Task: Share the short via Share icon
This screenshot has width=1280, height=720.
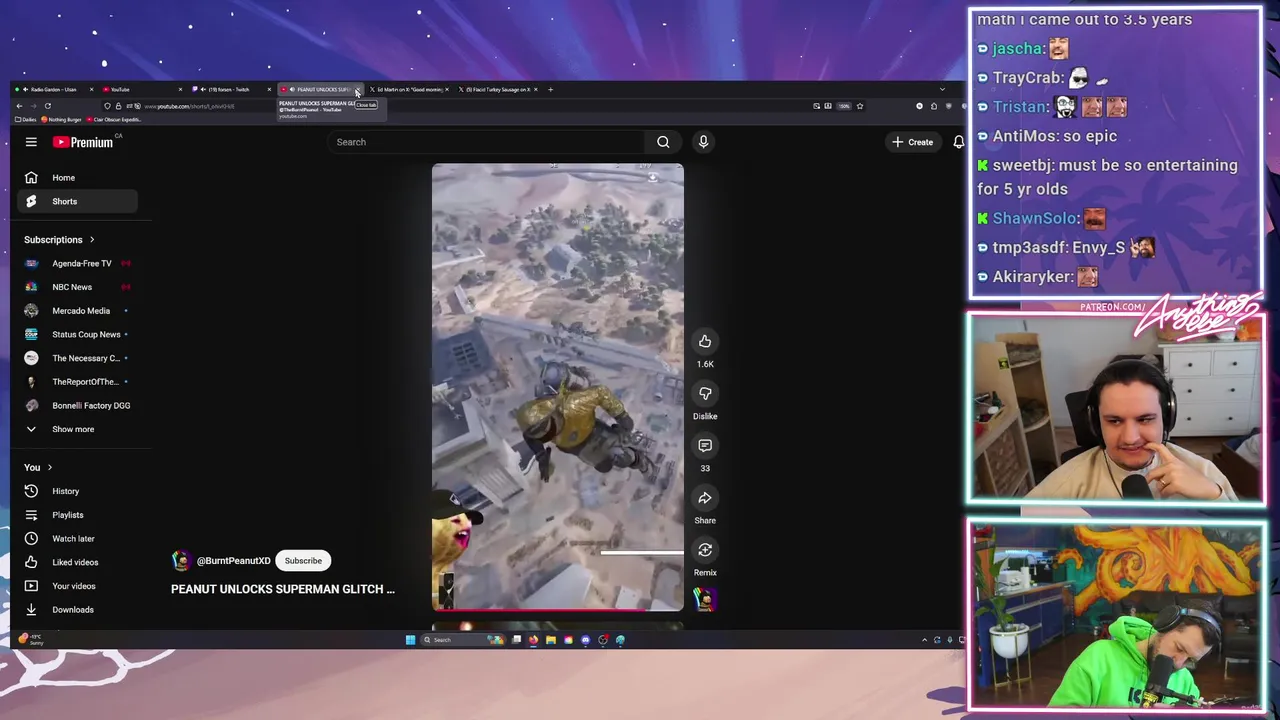Action: tap(705, 498)
